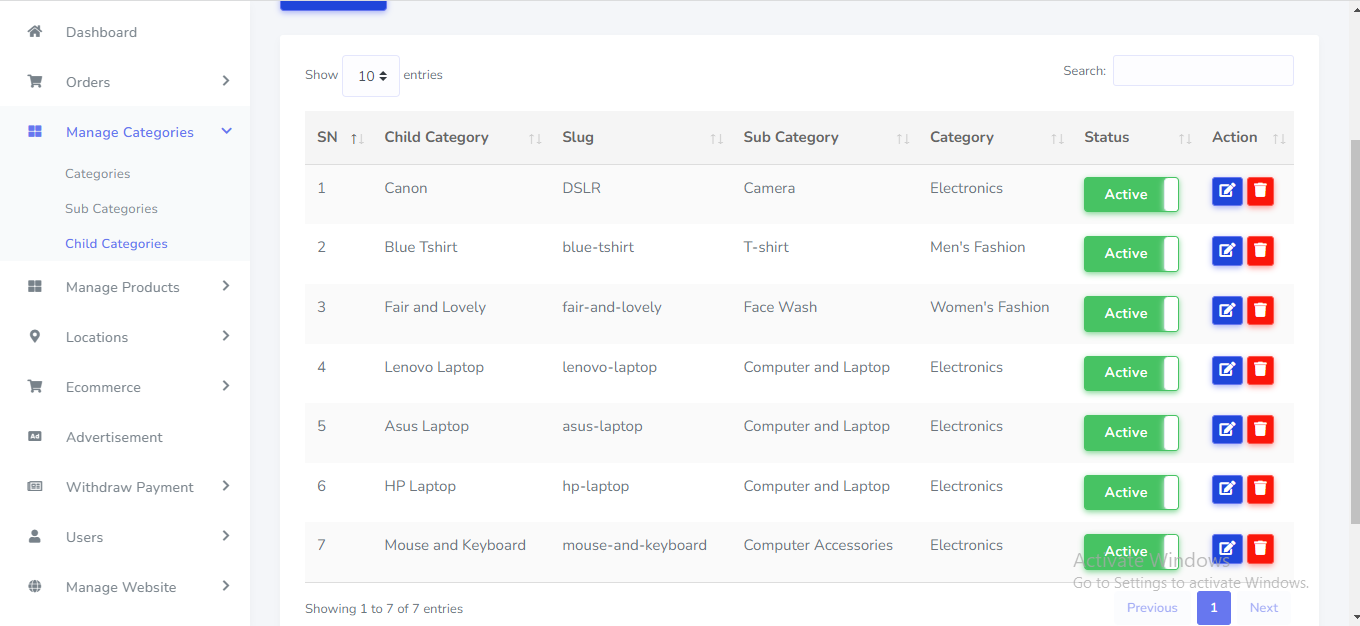Image resolution: width=1360 pixels, height=626 pixels.
Task: Delete the HP Laptop entry
Action: point(1260,489)
